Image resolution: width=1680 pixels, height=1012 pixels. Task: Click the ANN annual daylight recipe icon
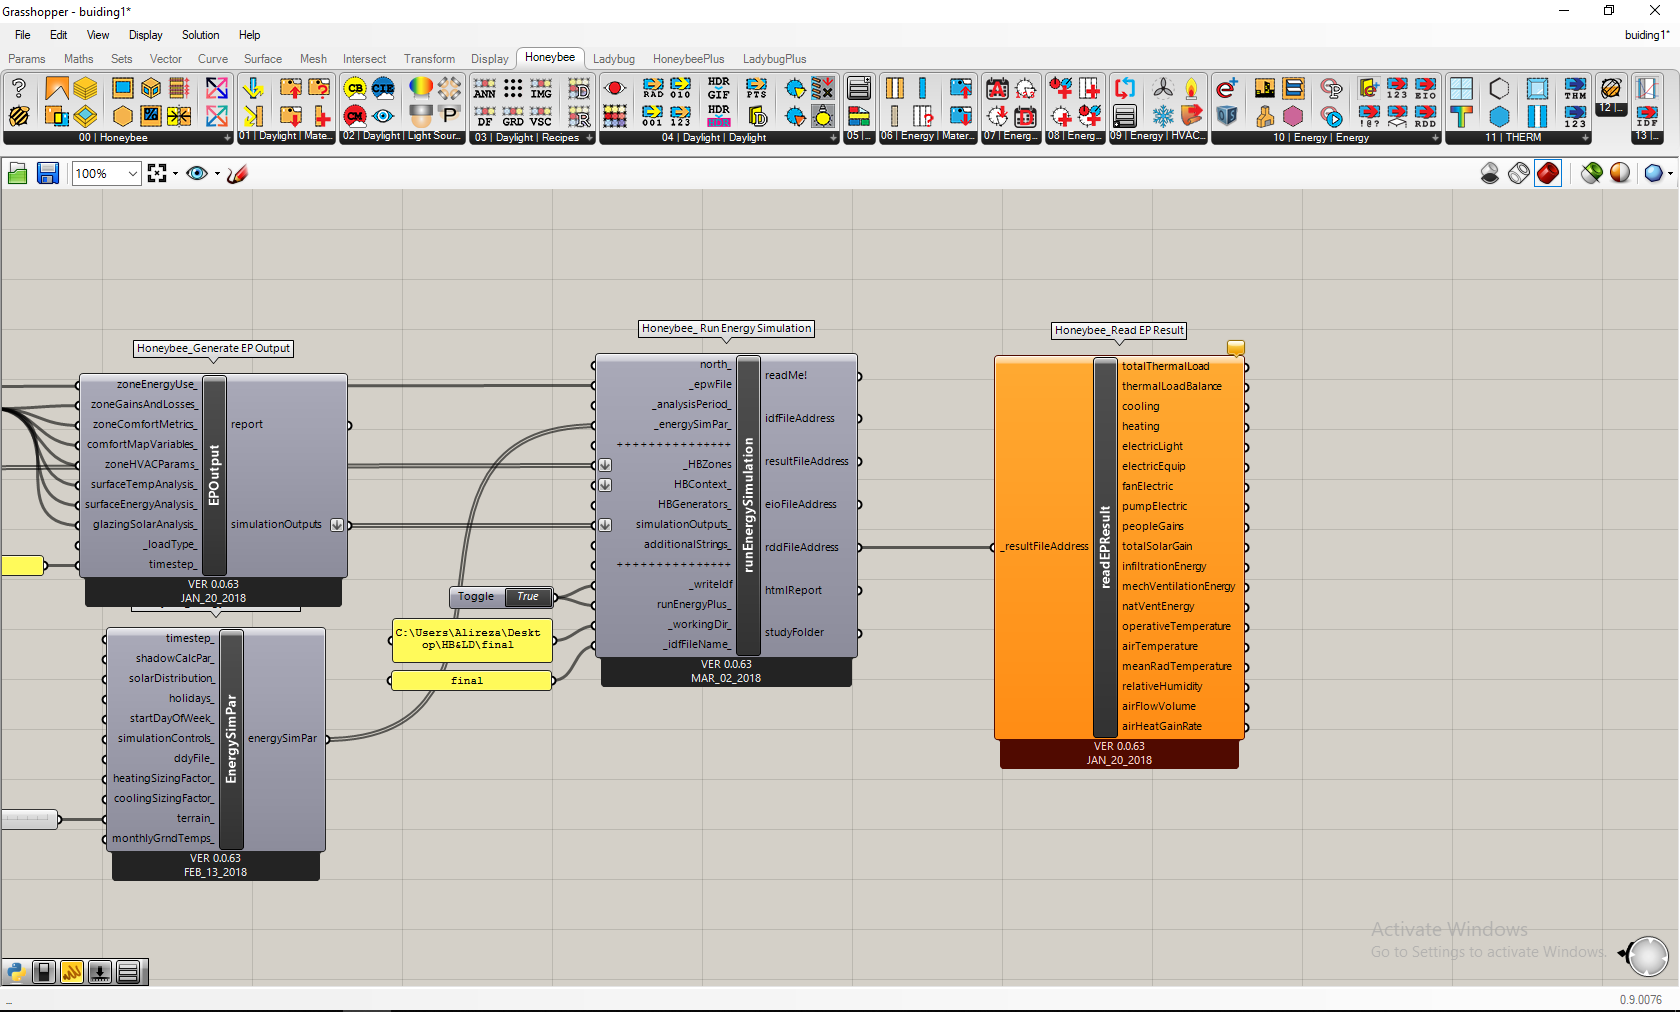[485, 89]
